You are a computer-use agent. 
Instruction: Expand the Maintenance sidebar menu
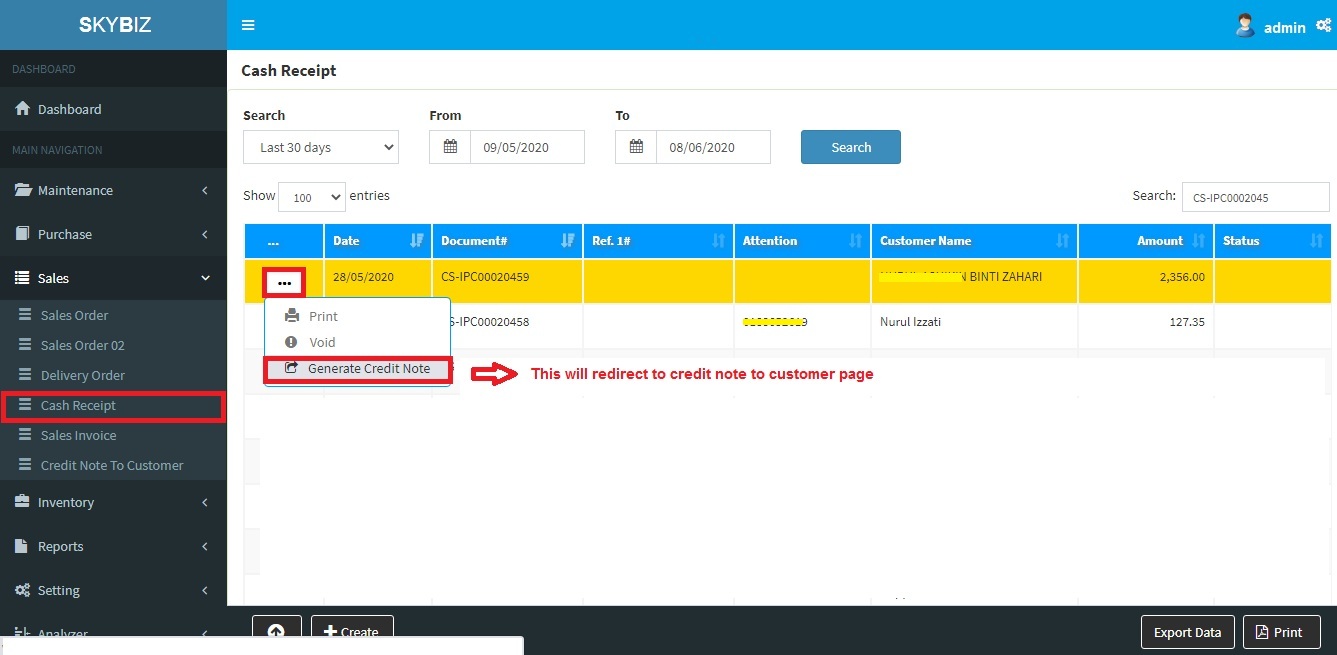pos(113,190)
